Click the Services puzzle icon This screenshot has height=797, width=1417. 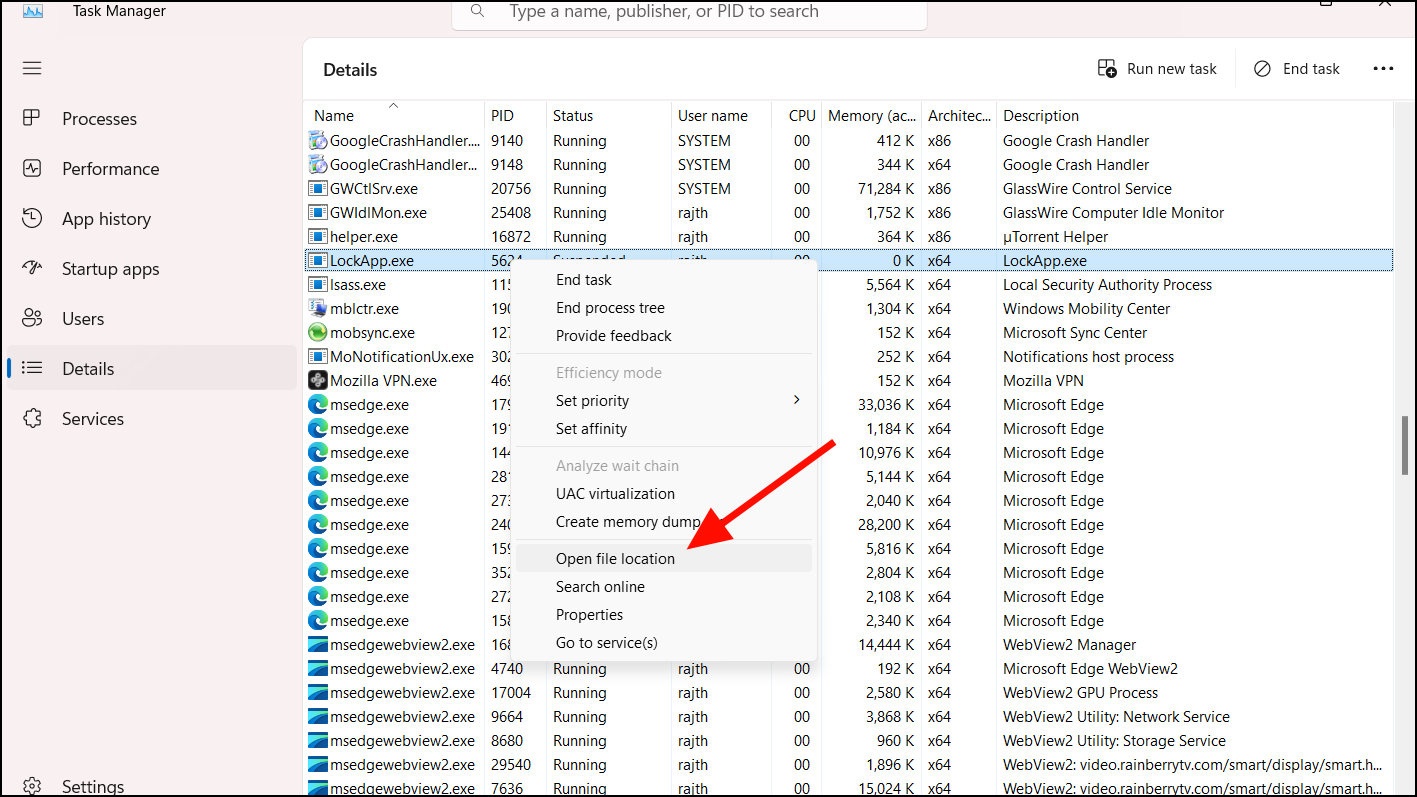(32, 418)
